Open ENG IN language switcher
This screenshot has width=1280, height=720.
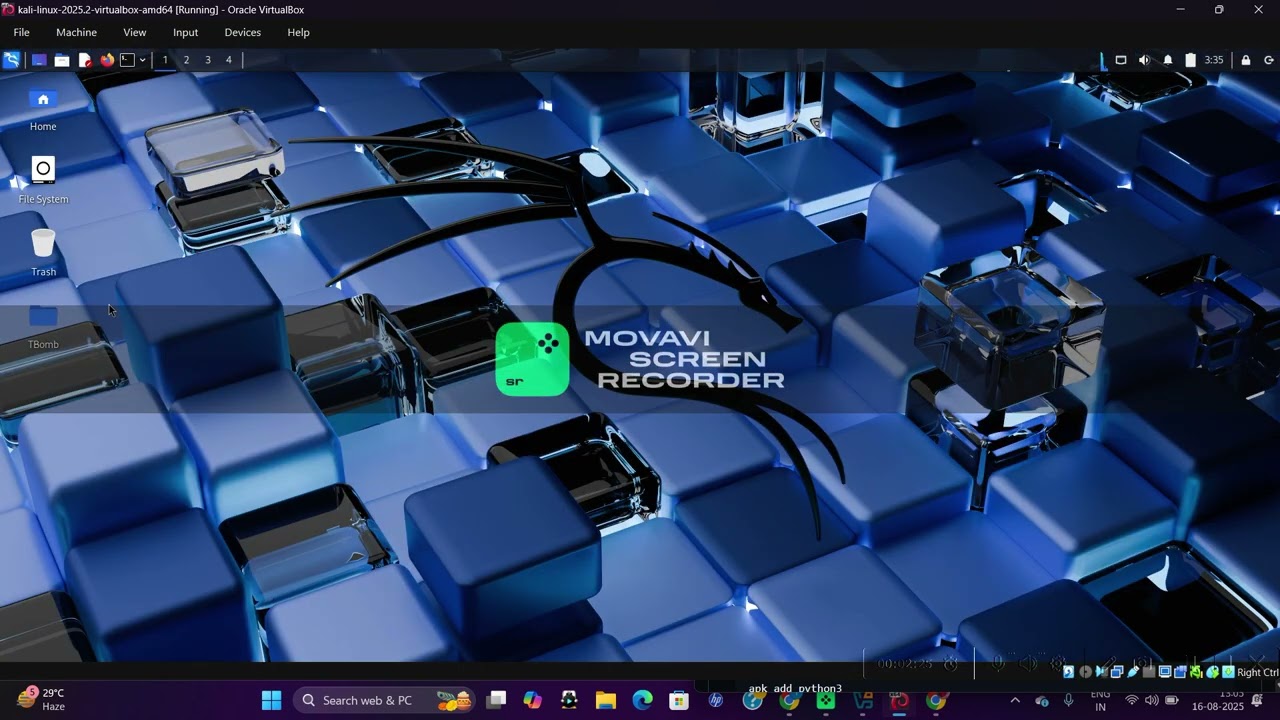point(1100,700)
